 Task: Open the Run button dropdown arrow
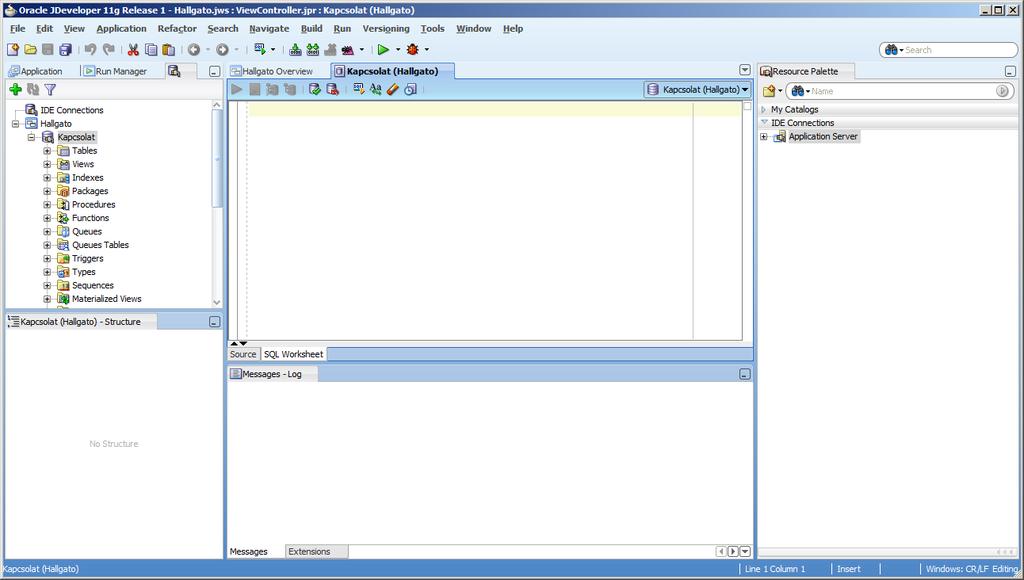(x=398, y=50)
